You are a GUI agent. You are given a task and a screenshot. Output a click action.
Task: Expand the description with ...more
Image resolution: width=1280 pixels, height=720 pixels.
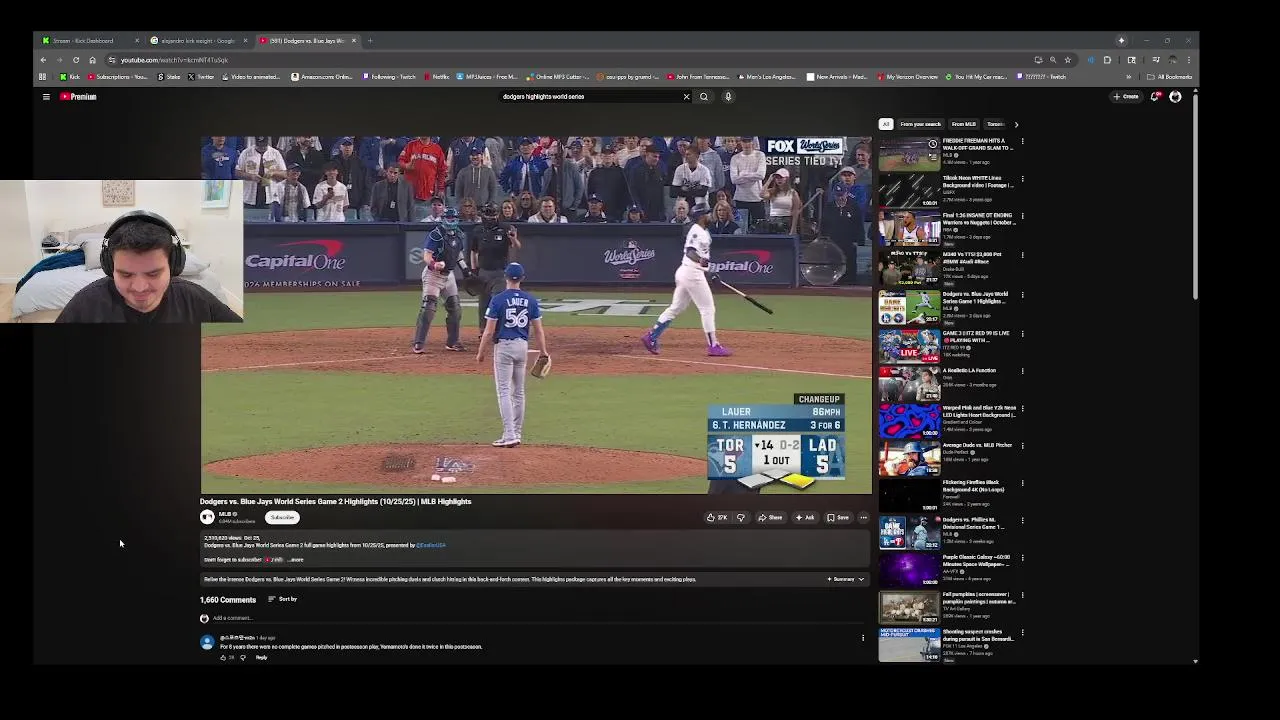pyautogui.click(x=294, y=560)
